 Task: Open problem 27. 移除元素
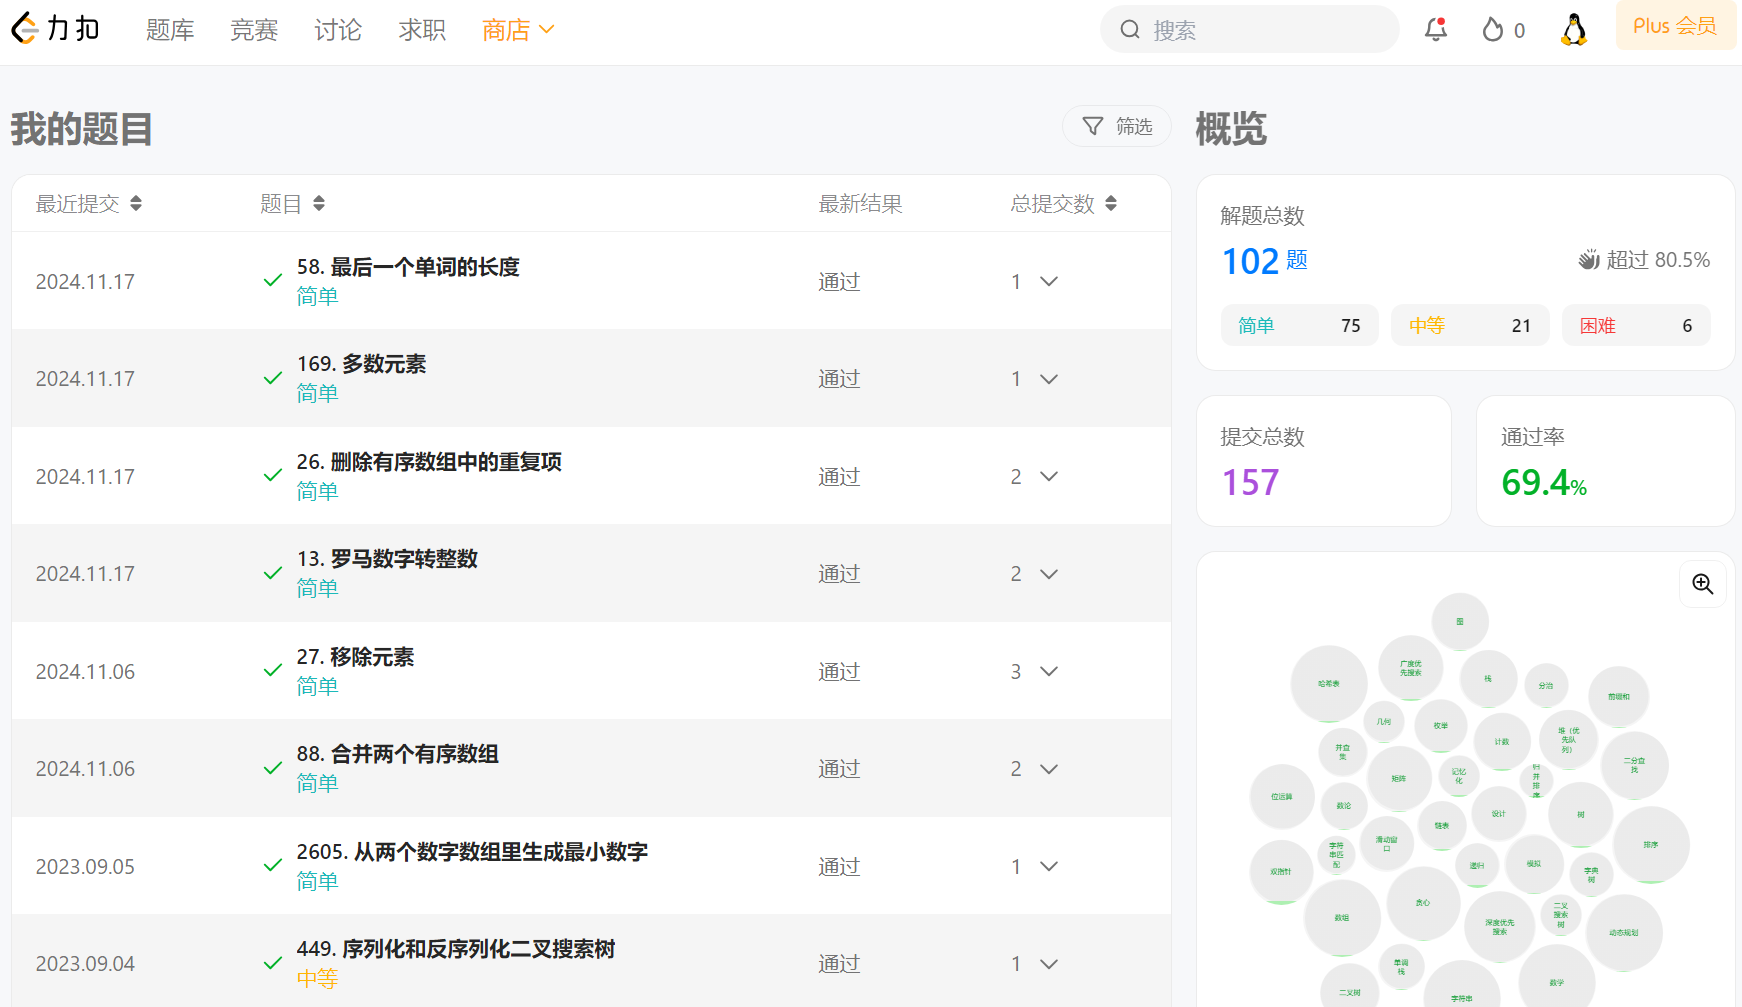(355, 657)
